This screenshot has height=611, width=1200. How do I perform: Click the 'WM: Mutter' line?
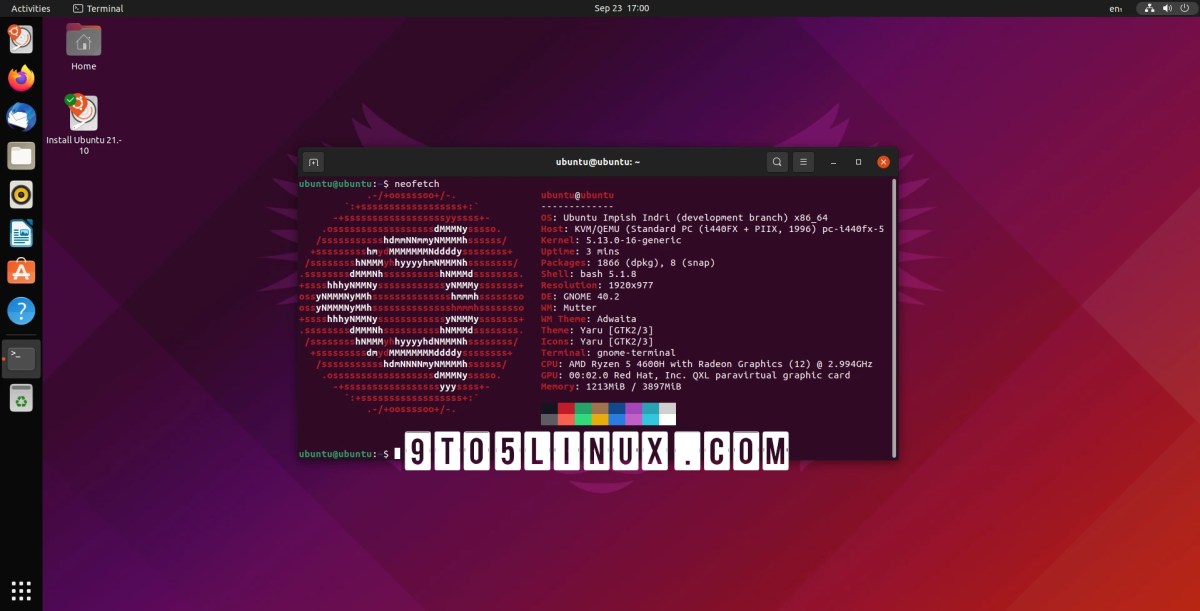[569, 309]
